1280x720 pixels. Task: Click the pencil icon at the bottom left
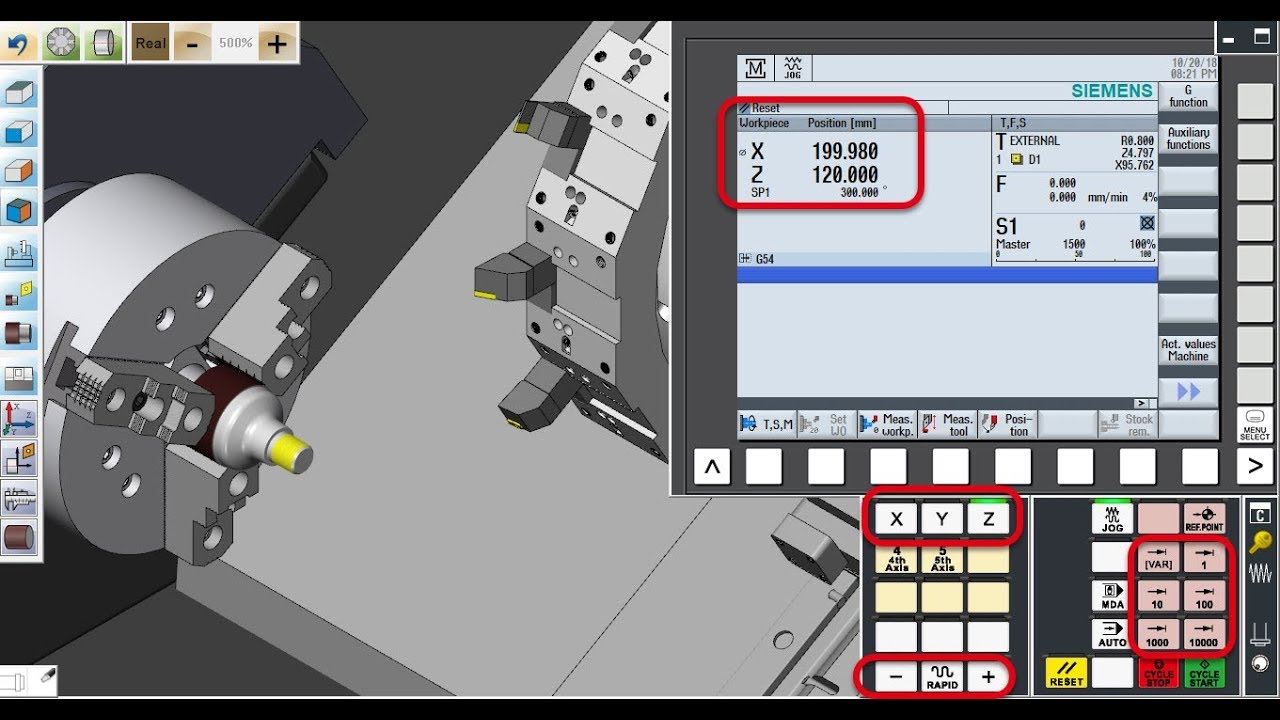pyautogui.click(x=46, y=677)
